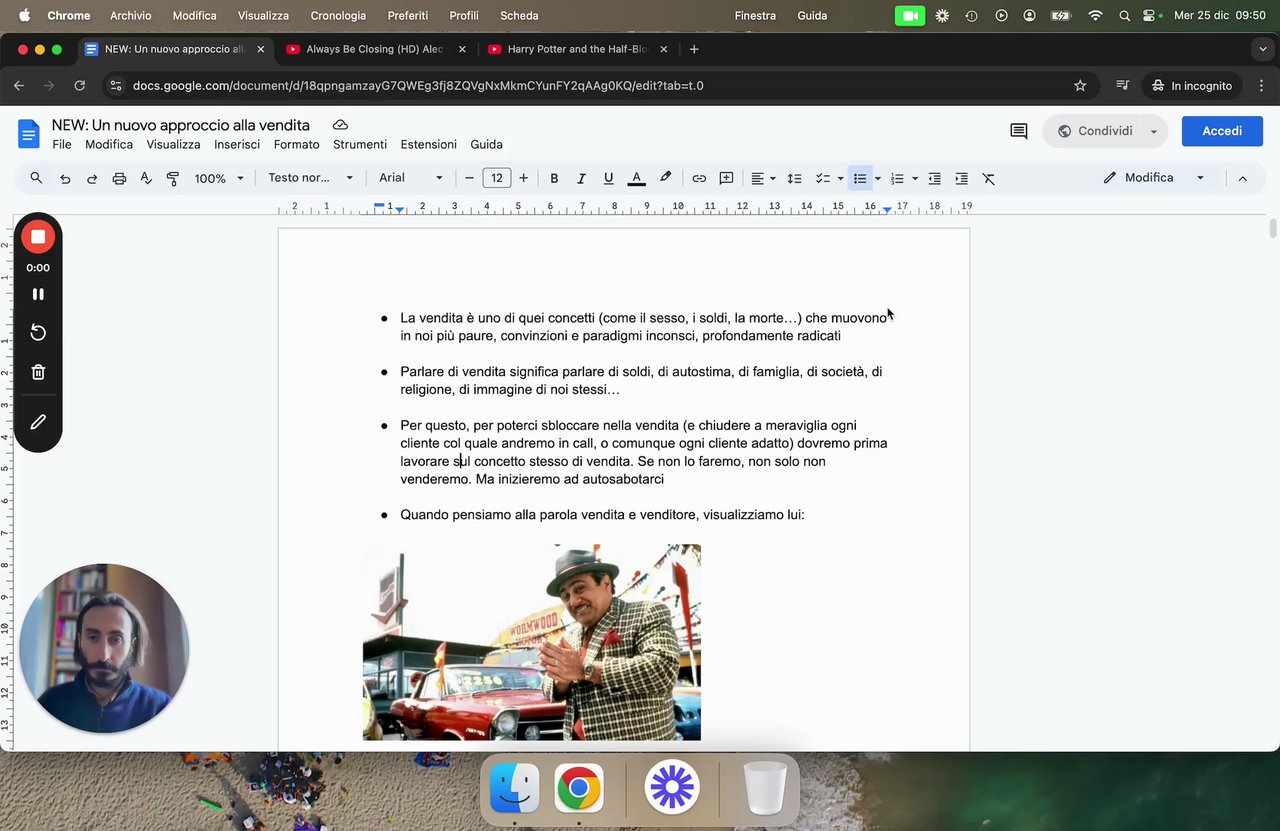
Task: Open Chrome's tab search chevron
Action: 1263,49
